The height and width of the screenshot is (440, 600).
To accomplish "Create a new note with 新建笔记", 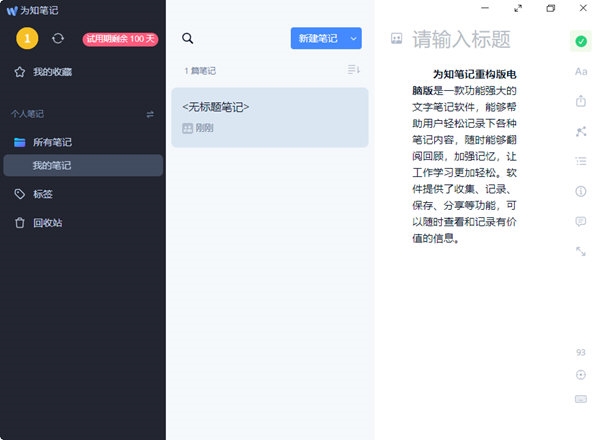I will point(318,38).
